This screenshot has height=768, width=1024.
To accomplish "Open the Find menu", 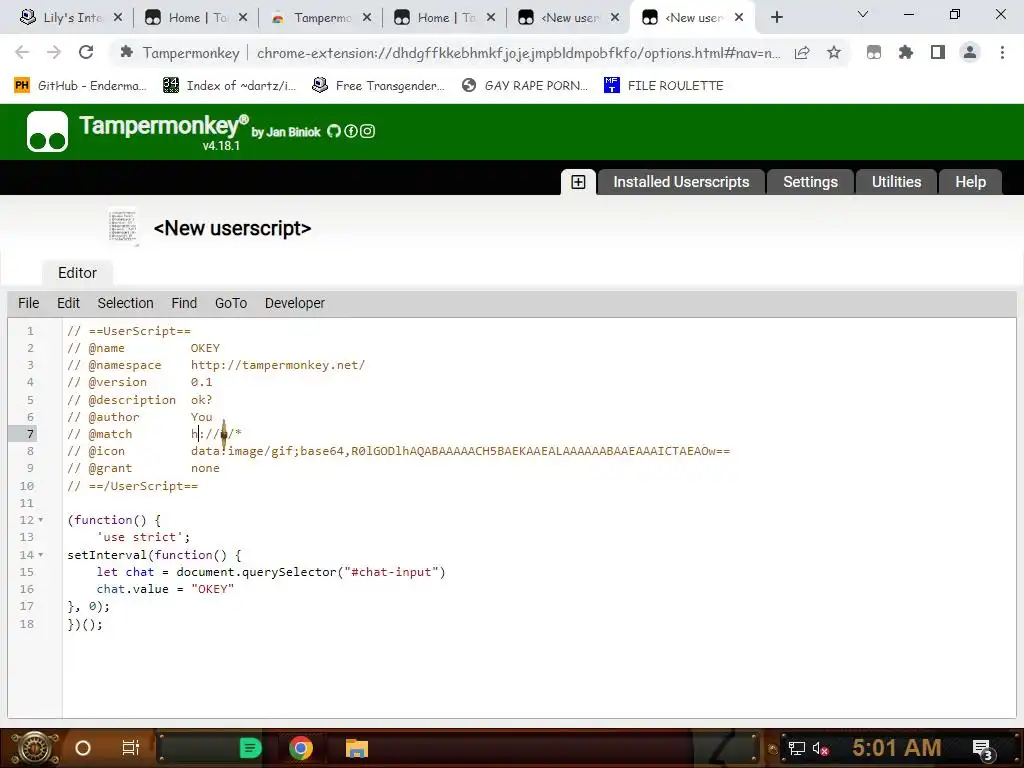I will (184, 303).
